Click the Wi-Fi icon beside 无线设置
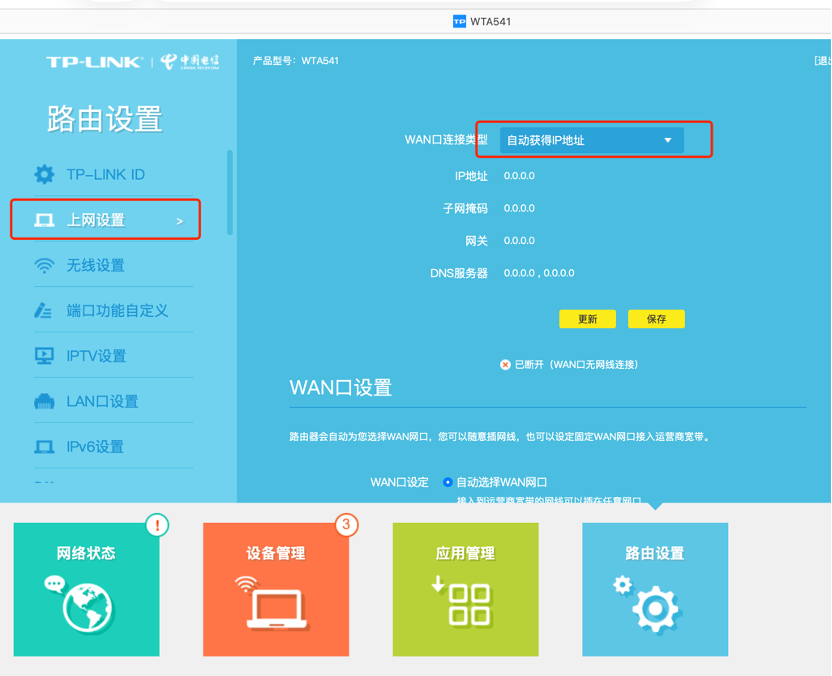832x676 pixels. pyautogui.click(x=44, y=265)
